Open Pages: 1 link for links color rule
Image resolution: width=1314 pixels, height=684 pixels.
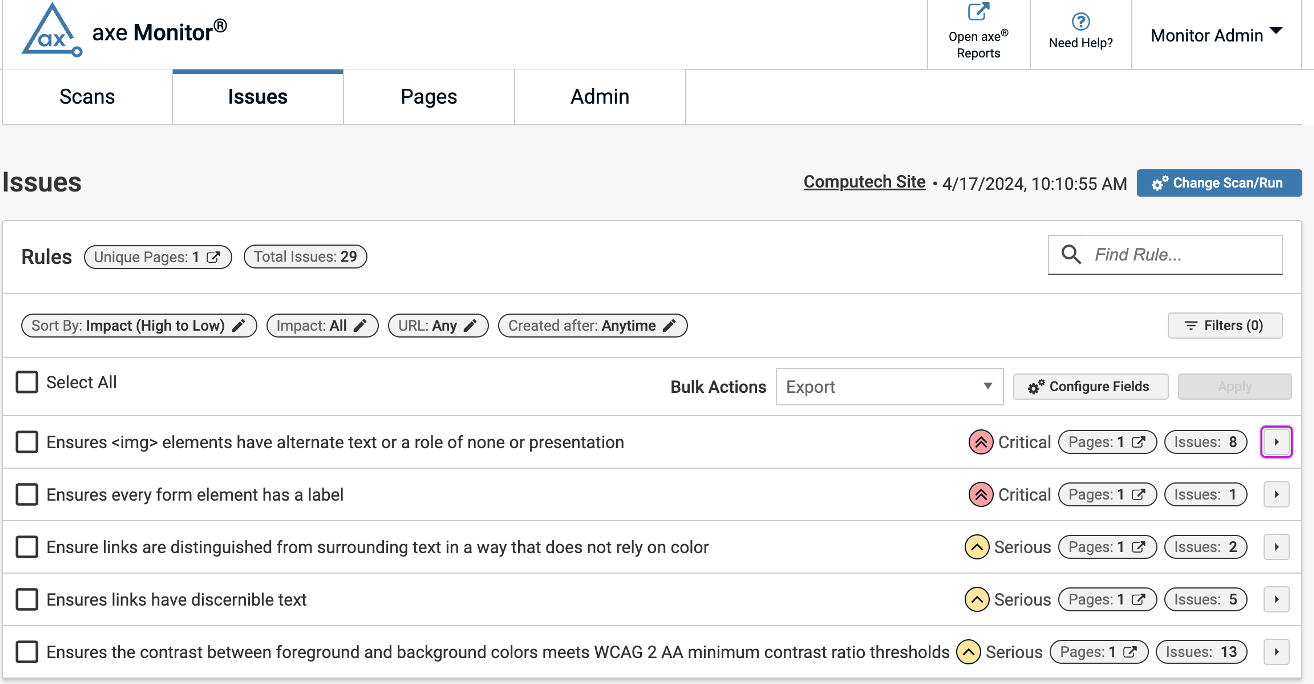click(1107, 547)
